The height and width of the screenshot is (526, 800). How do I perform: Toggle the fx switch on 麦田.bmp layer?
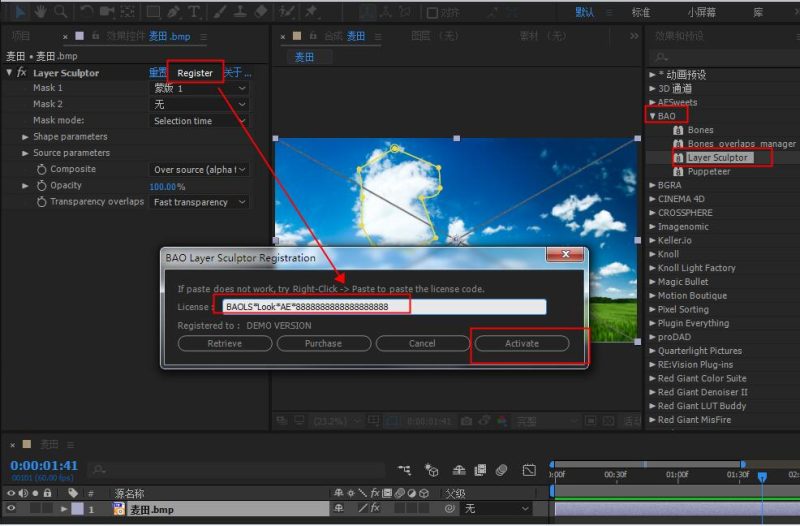tap(375, 508)
